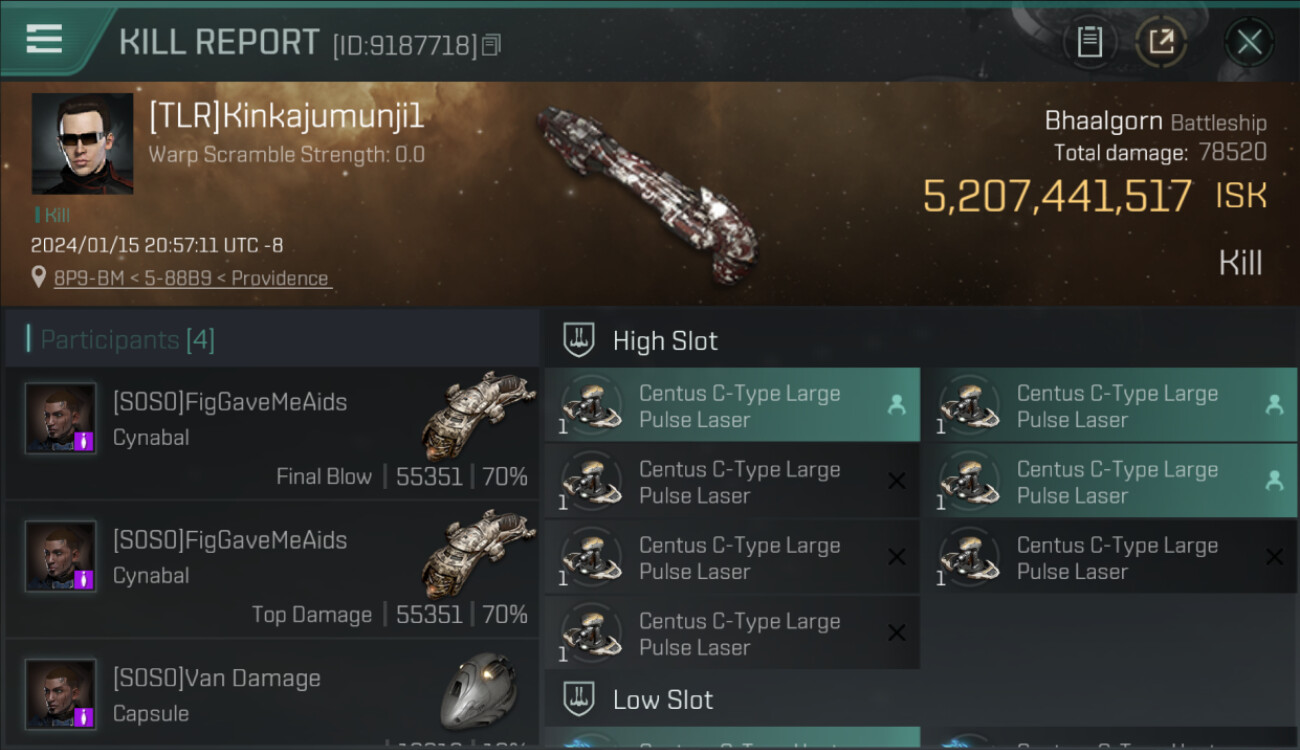Tap the High Slot section icon
This screenshot has height=750, width=1300.
pos(579,340)
